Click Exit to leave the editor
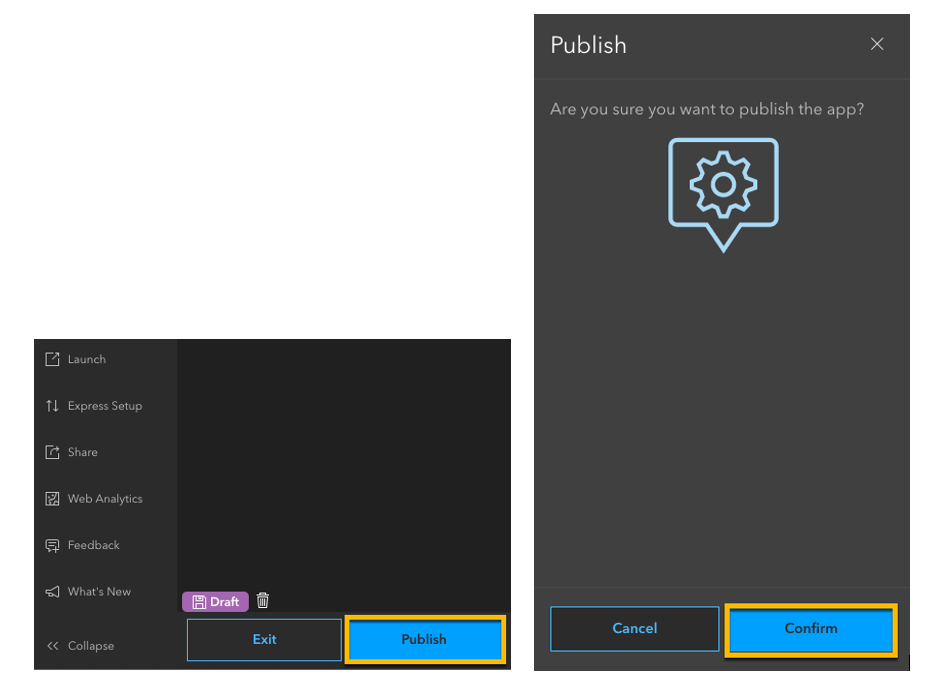The width and height of the screenshot is (937, 698). [x=263, y=640]
